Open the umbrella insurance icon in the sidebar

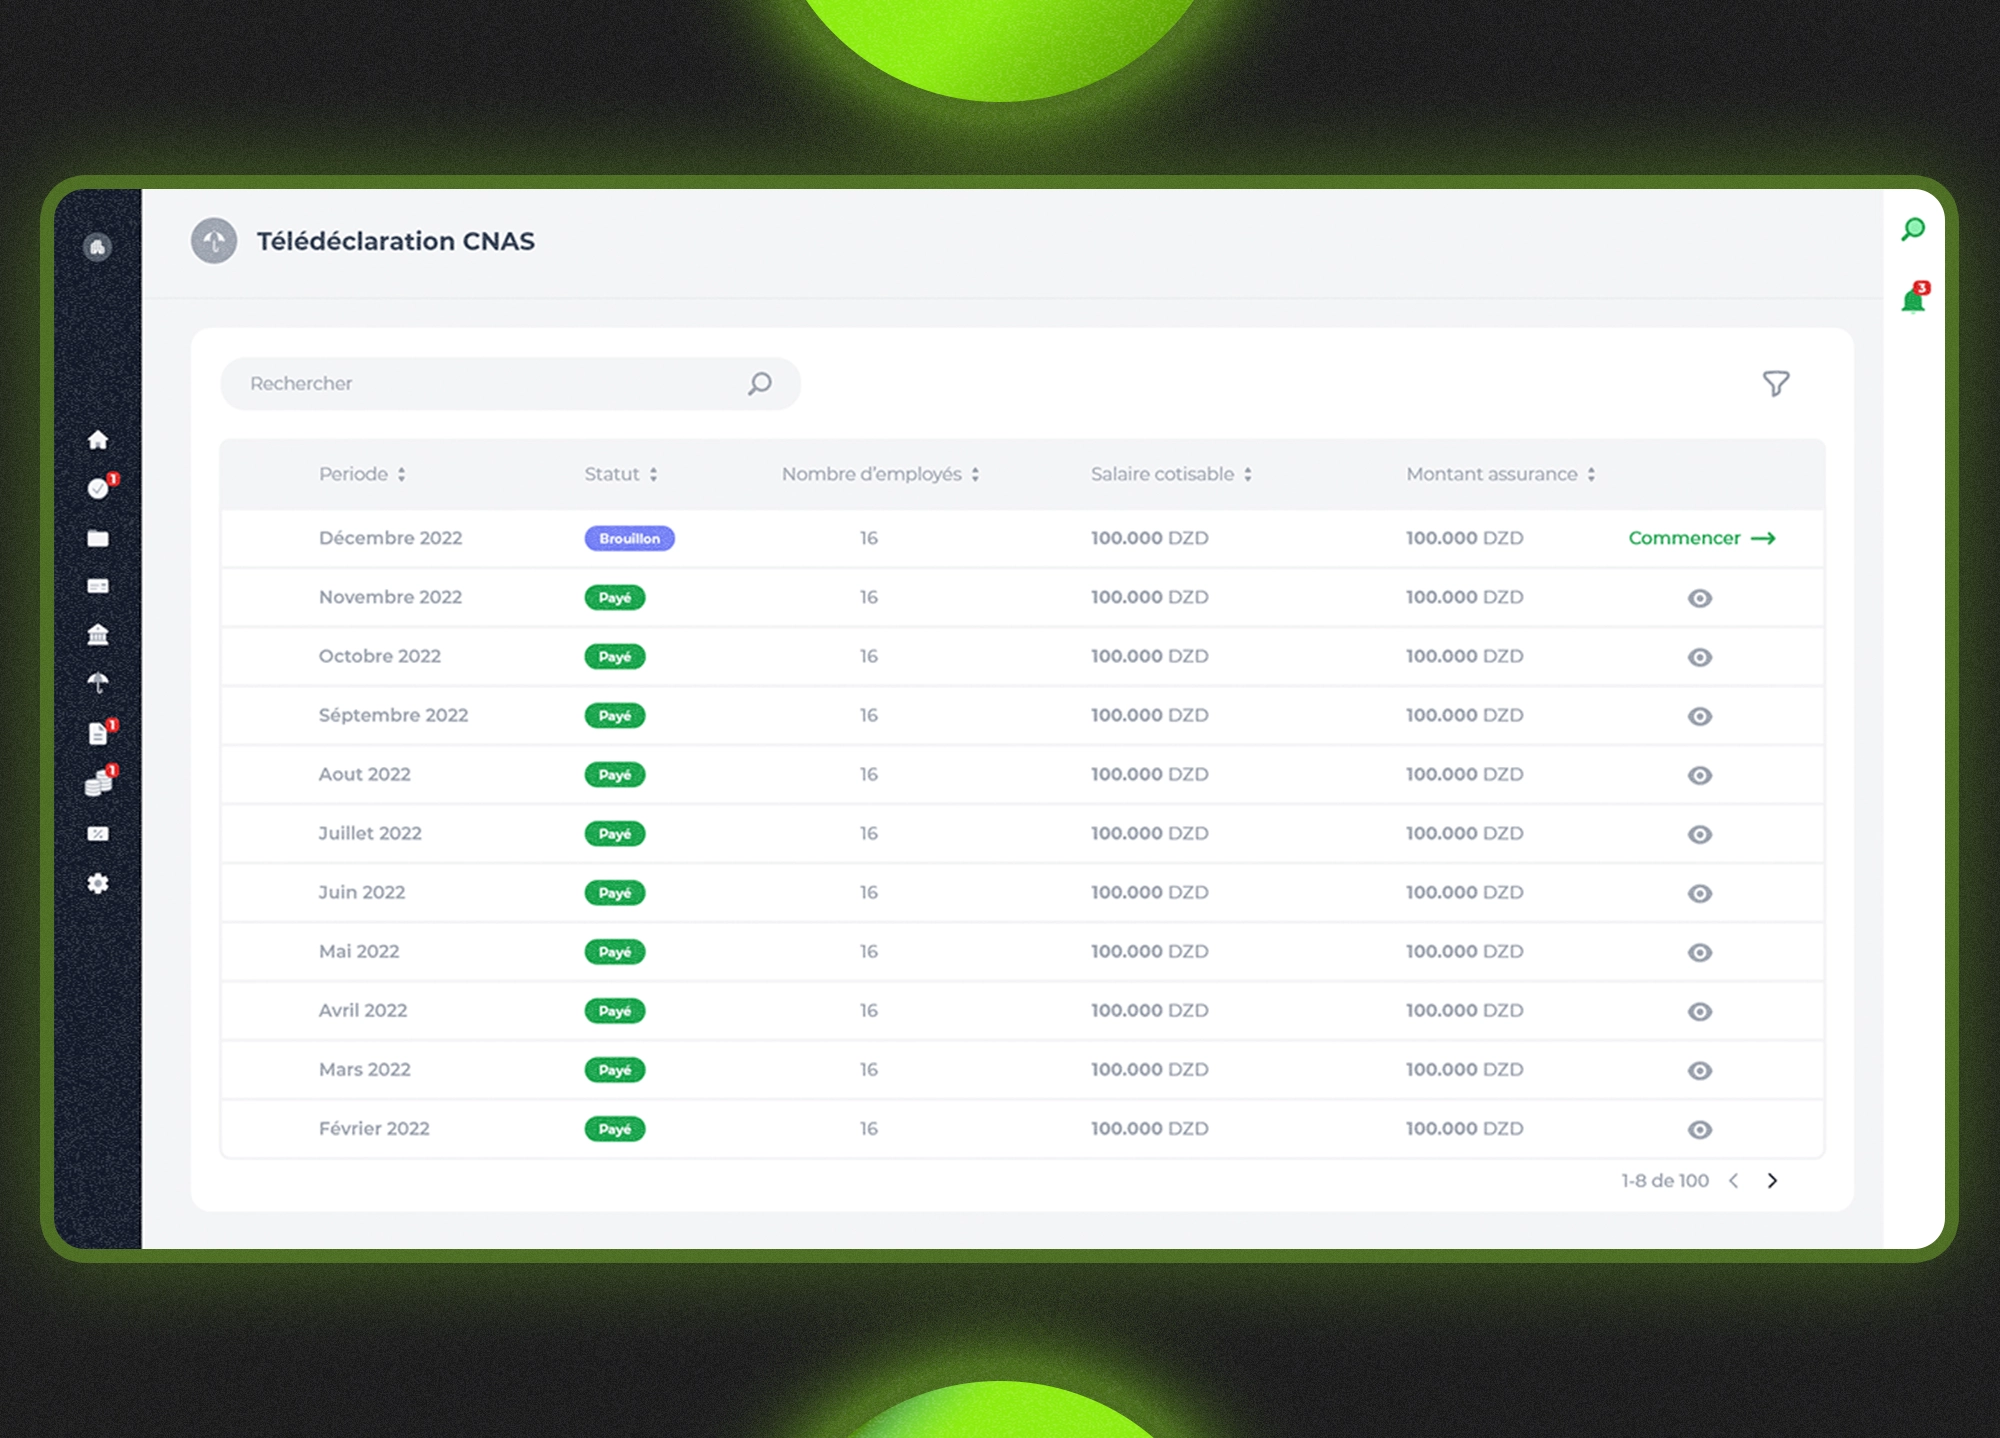tap(98, 683)
